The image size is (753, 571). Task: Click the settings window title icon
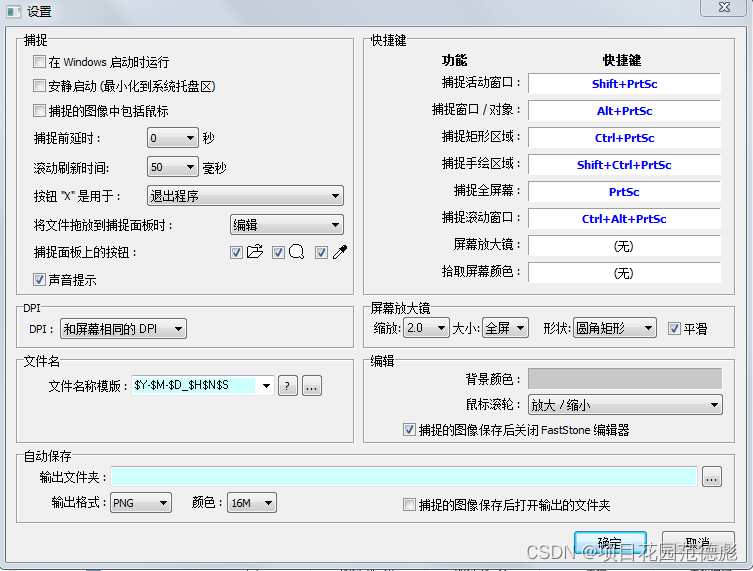click(x=14, y=11)
